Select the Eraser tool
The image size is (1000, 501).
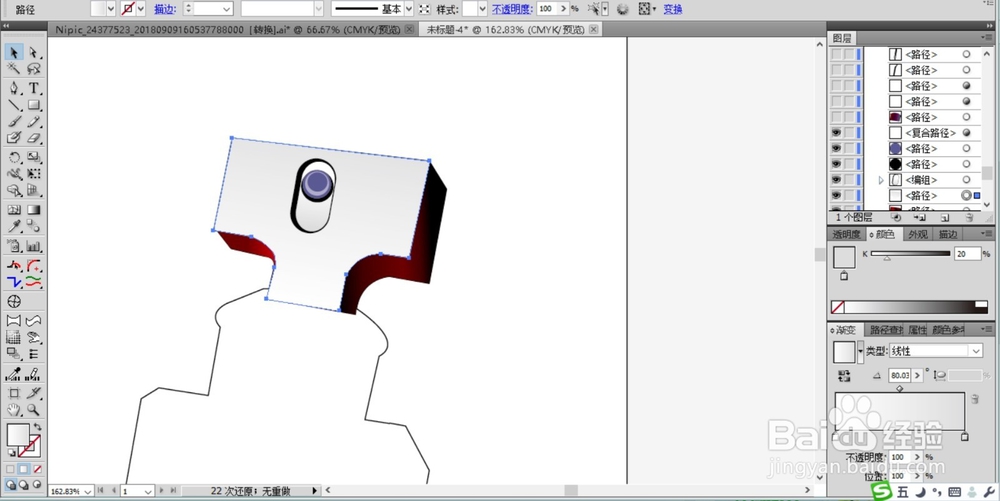click(33, 138)
